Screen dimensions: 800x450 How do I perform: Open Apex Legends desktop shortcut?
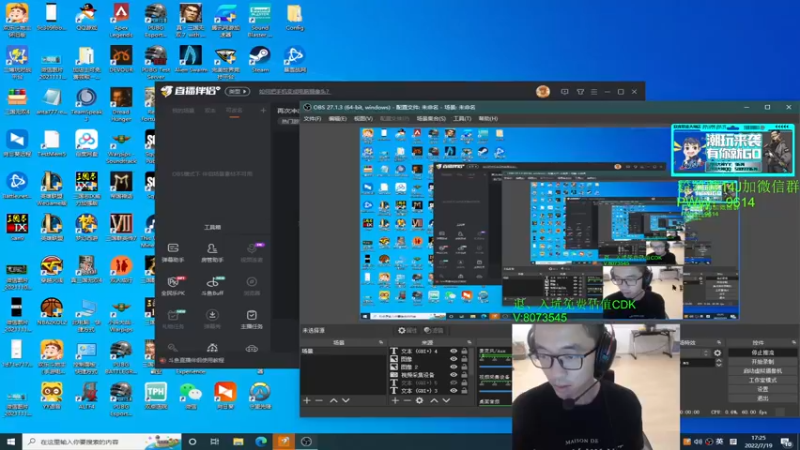click(x=121, y=20)
